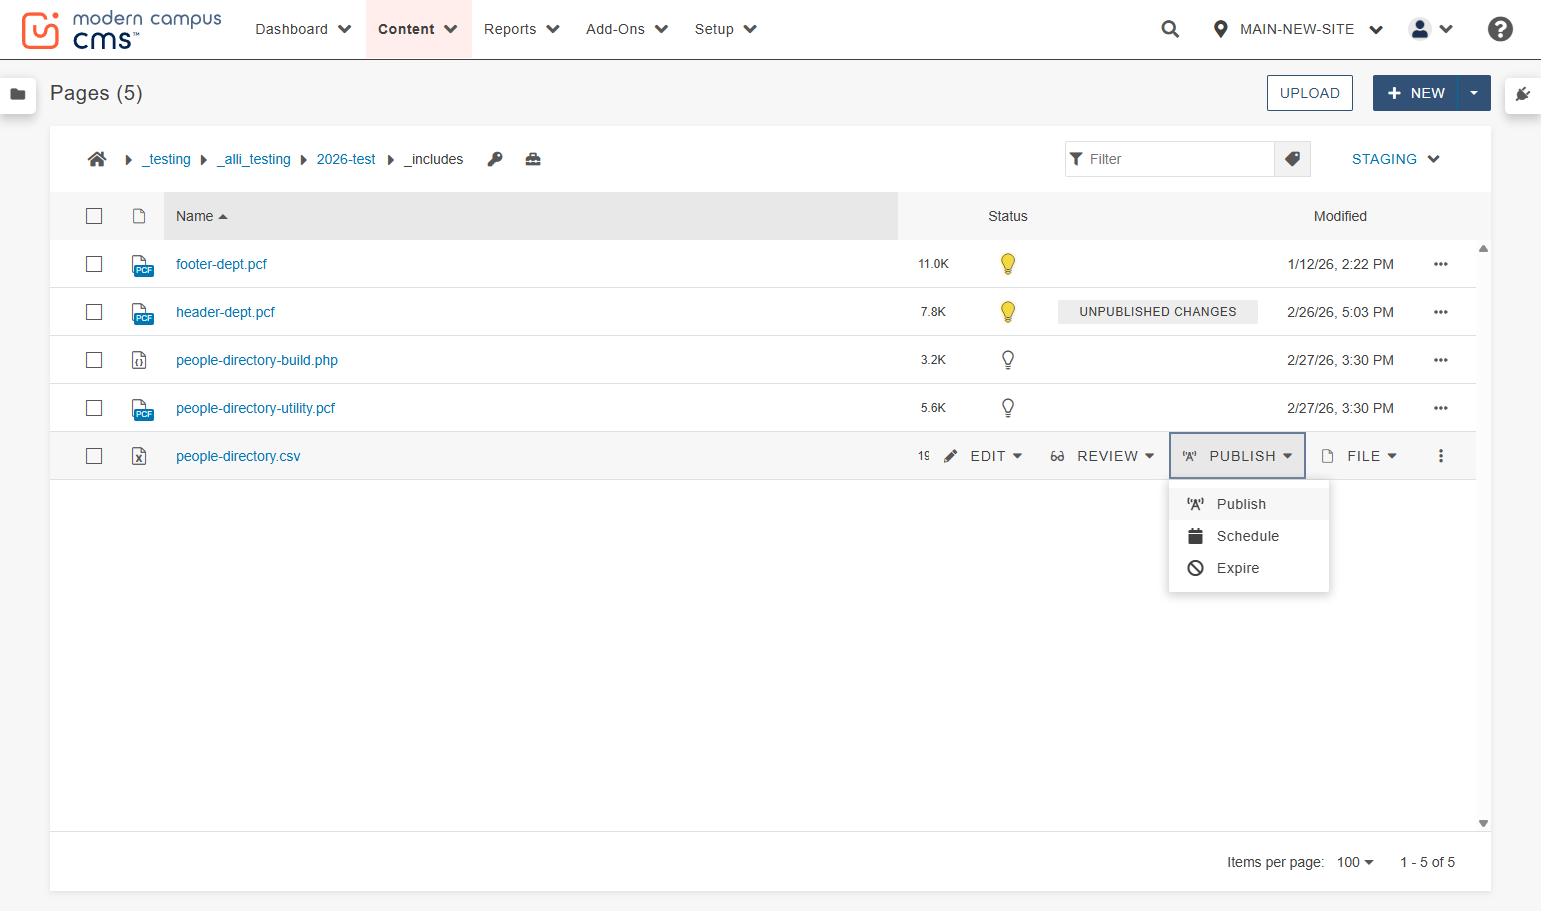1541x911 pixels.
Task: Click the PHP file icon for people-directory-build.php
Action: (x=139, y=360)
